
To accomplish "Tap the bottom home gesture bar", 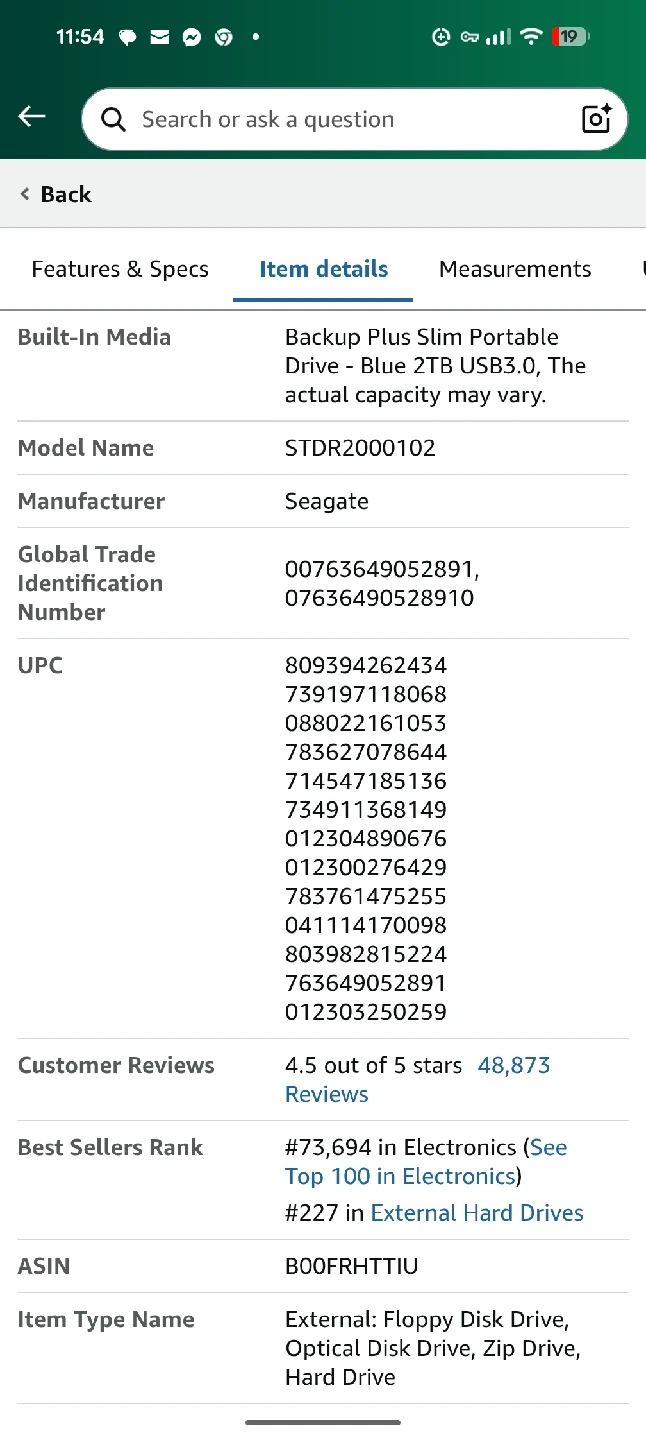I will pos(323,1422).
